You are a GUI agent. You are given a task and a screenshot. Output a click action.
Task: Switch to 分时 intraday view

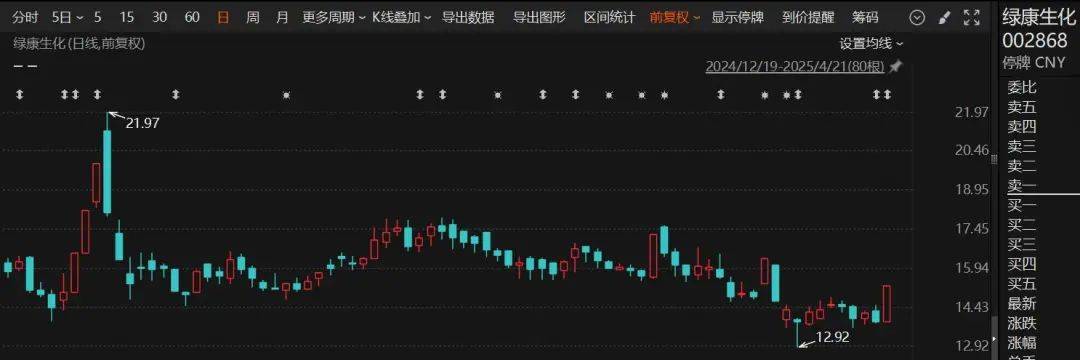[26, 17]
